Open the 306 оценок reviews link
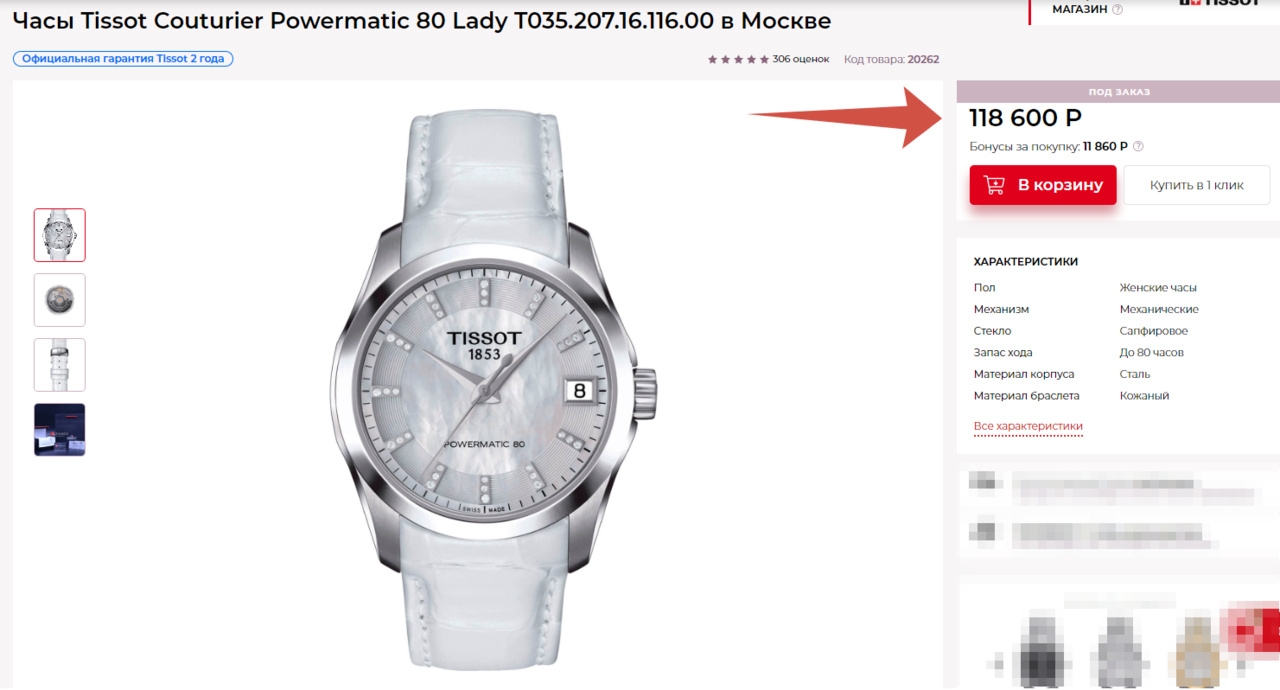Image resolution: width=1280 pixels, height=690 pixels. coord(801,59)
